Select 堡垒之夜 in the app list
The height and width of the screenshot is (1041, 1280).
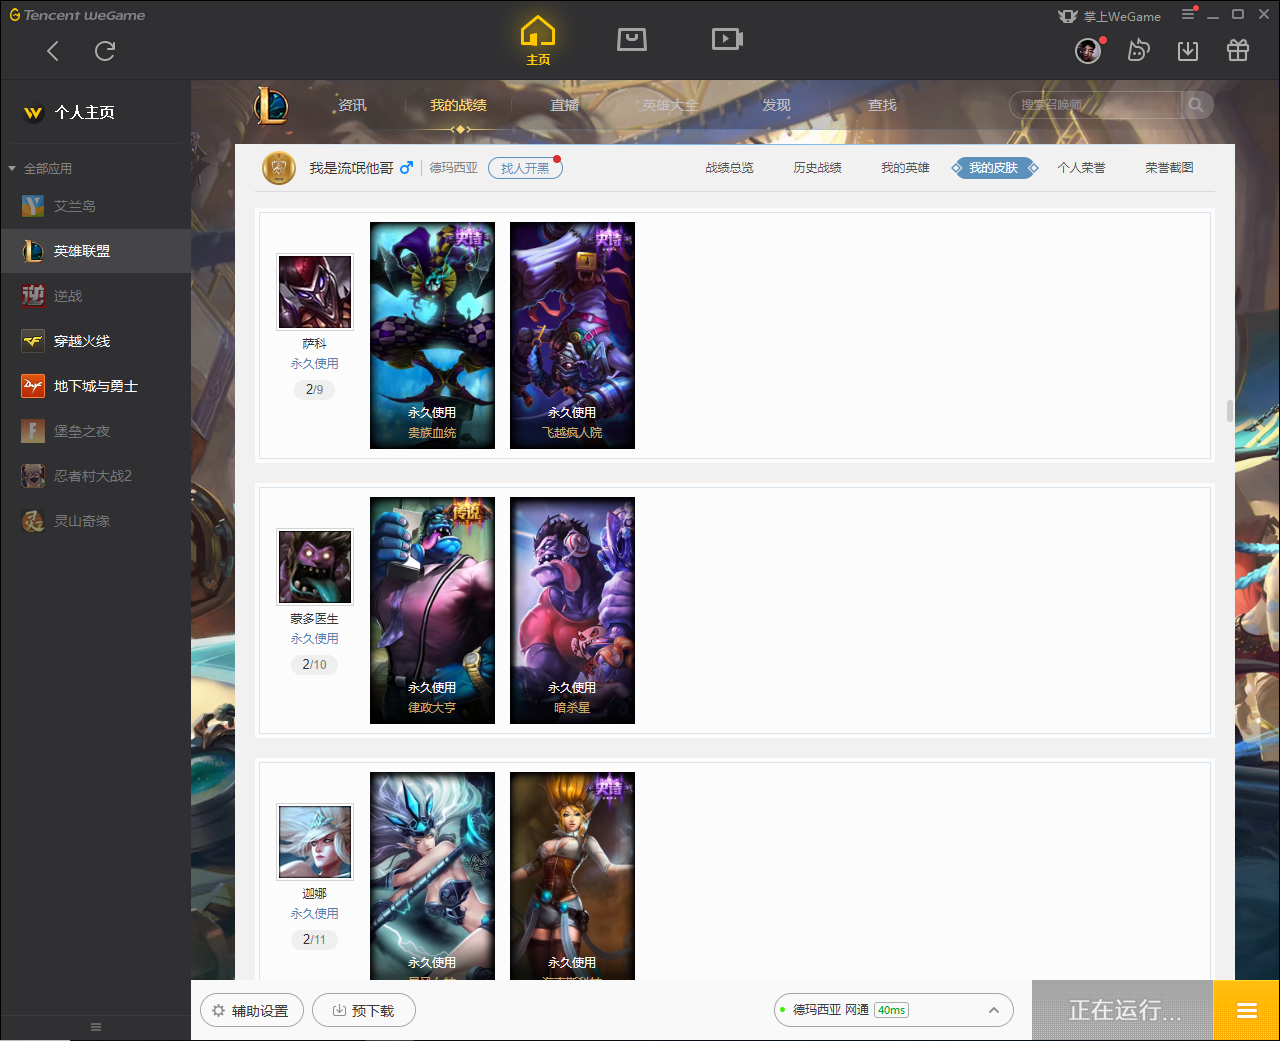pos(95,431)
